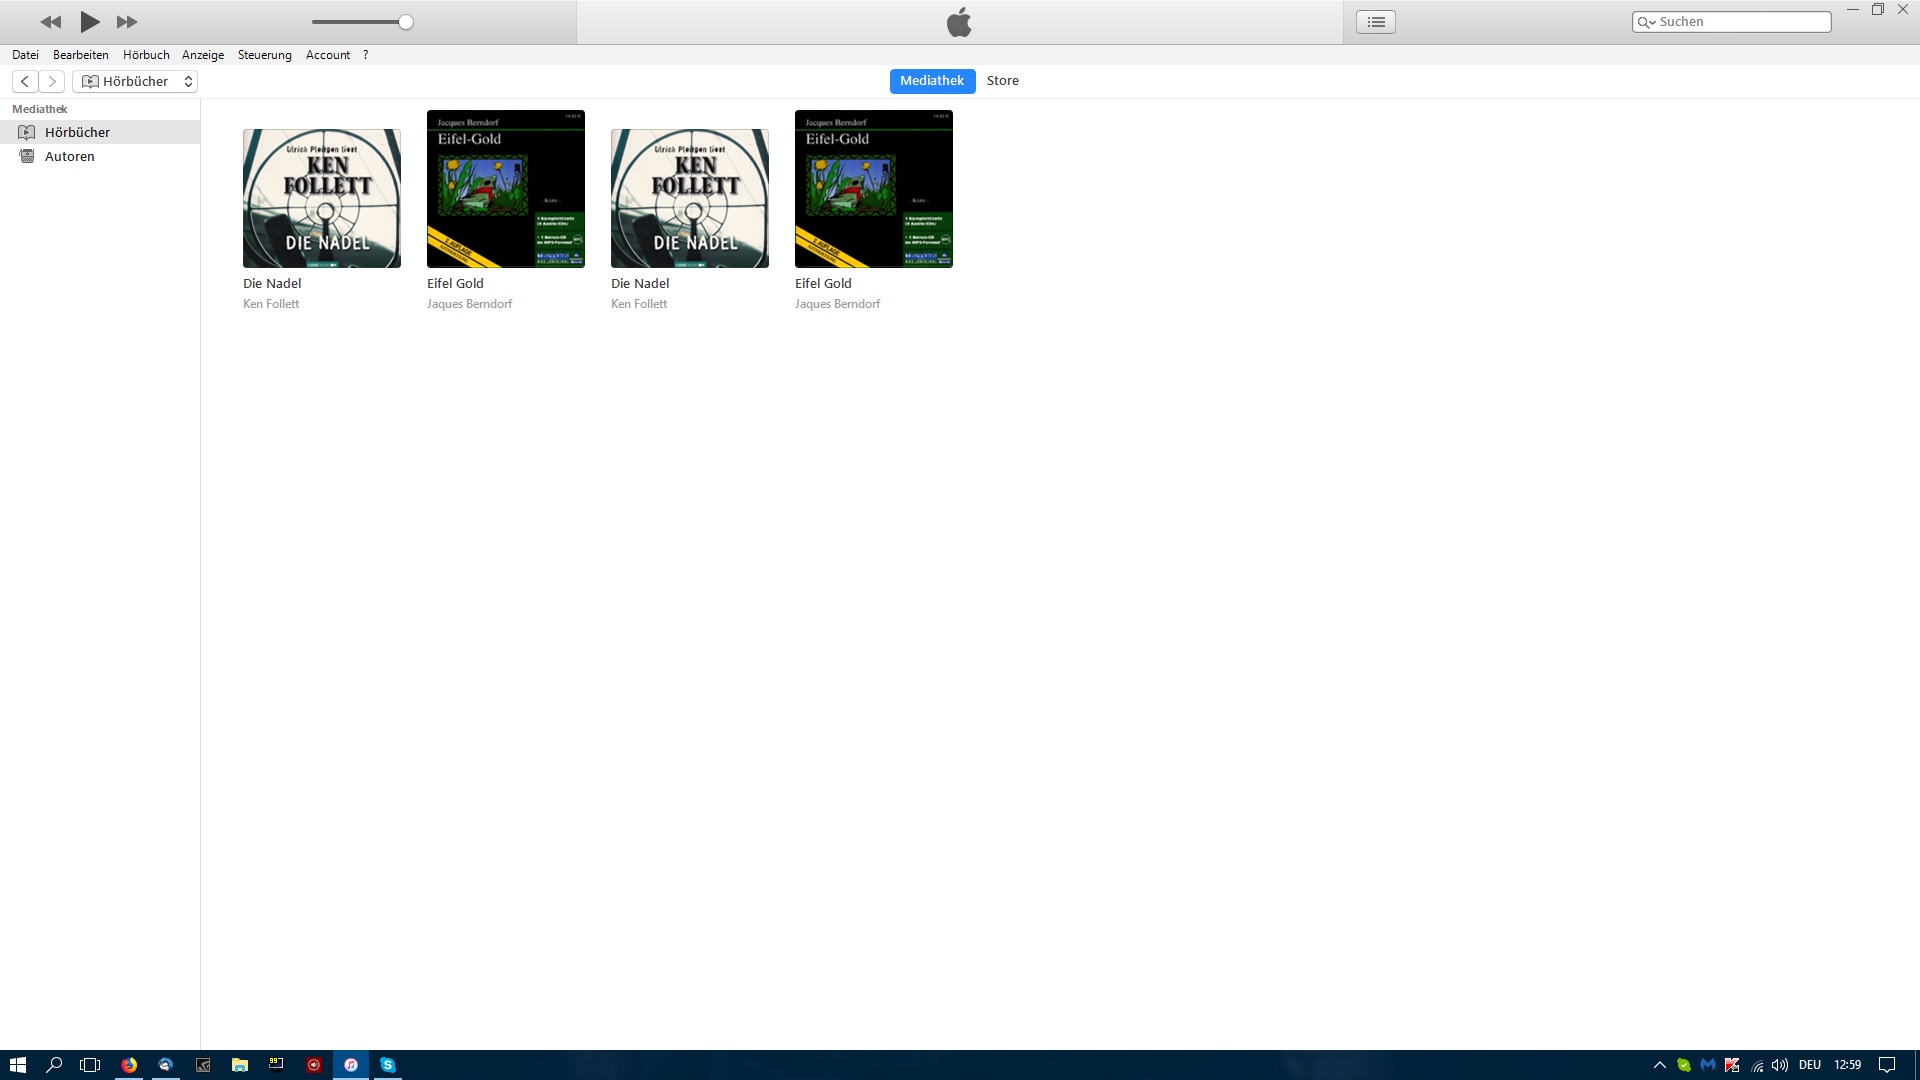This screenshot has width=1920, height=1080.
Task: Open the first Eifel-Gold audiobook cover
Action: (506, 189)
